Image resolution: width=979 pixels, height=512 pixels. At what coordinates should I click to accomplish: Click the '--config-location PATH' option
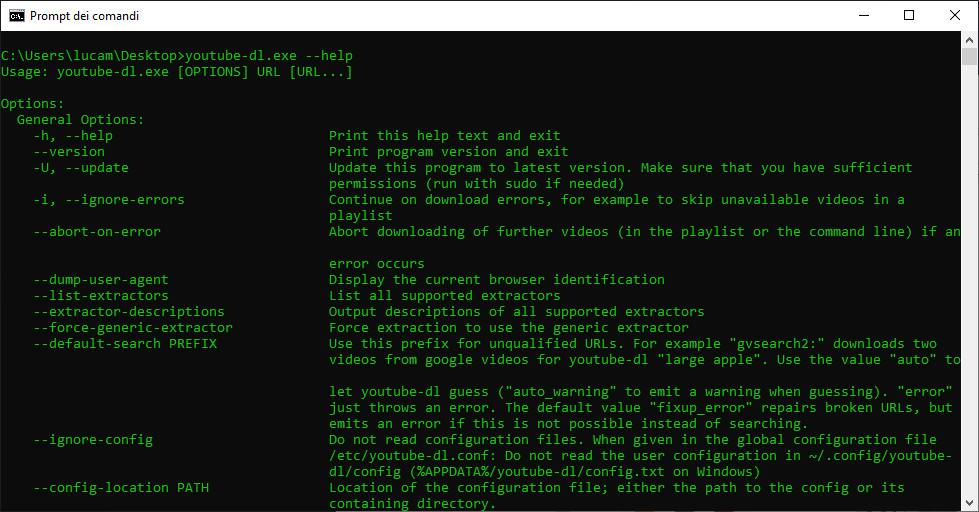point(121,488)
